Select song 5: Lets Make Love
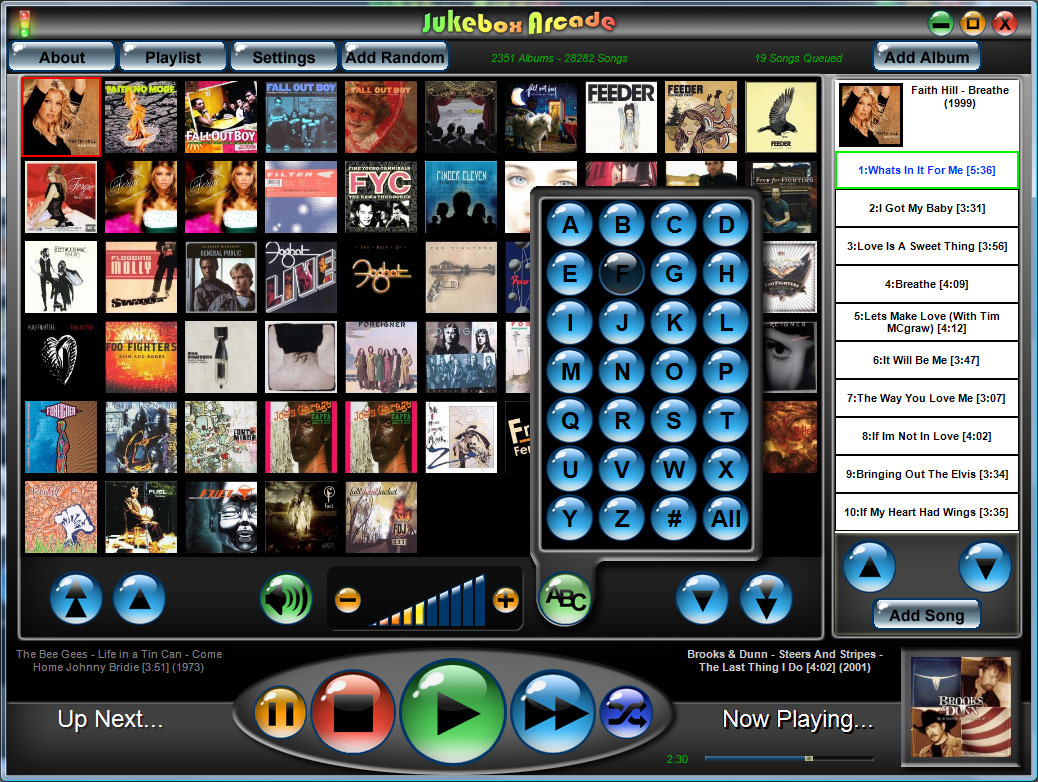Viewport: 1038px width, 782px height. (927, 322)
